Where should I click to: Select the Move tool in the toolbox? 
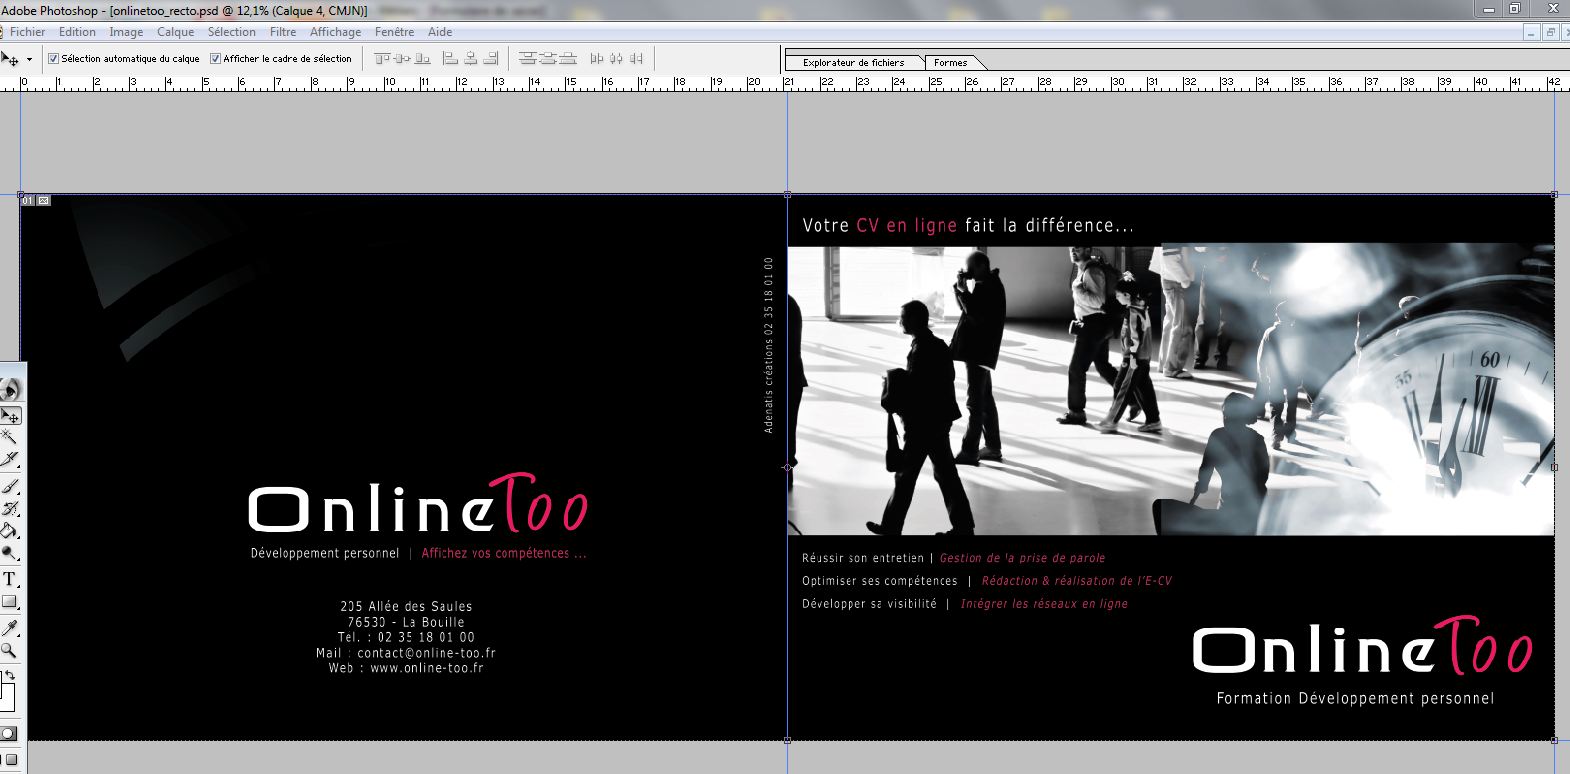[x=10, y=415]
